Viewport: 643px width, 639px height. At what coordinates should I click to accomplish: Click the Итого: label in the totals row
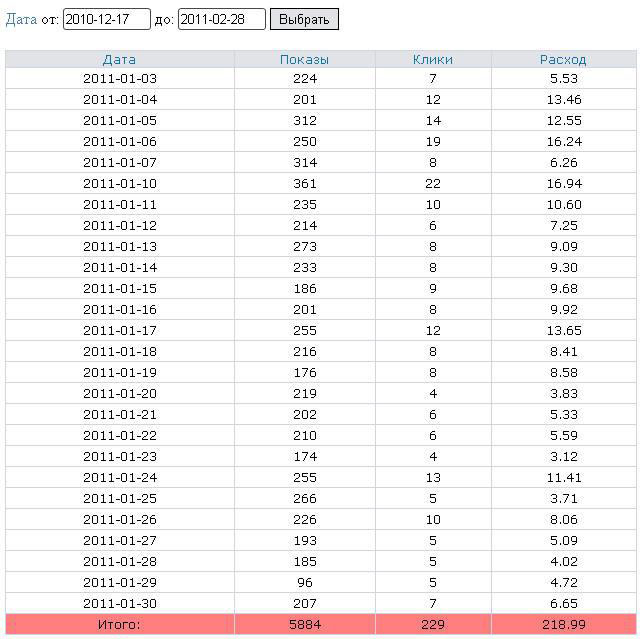119,625
